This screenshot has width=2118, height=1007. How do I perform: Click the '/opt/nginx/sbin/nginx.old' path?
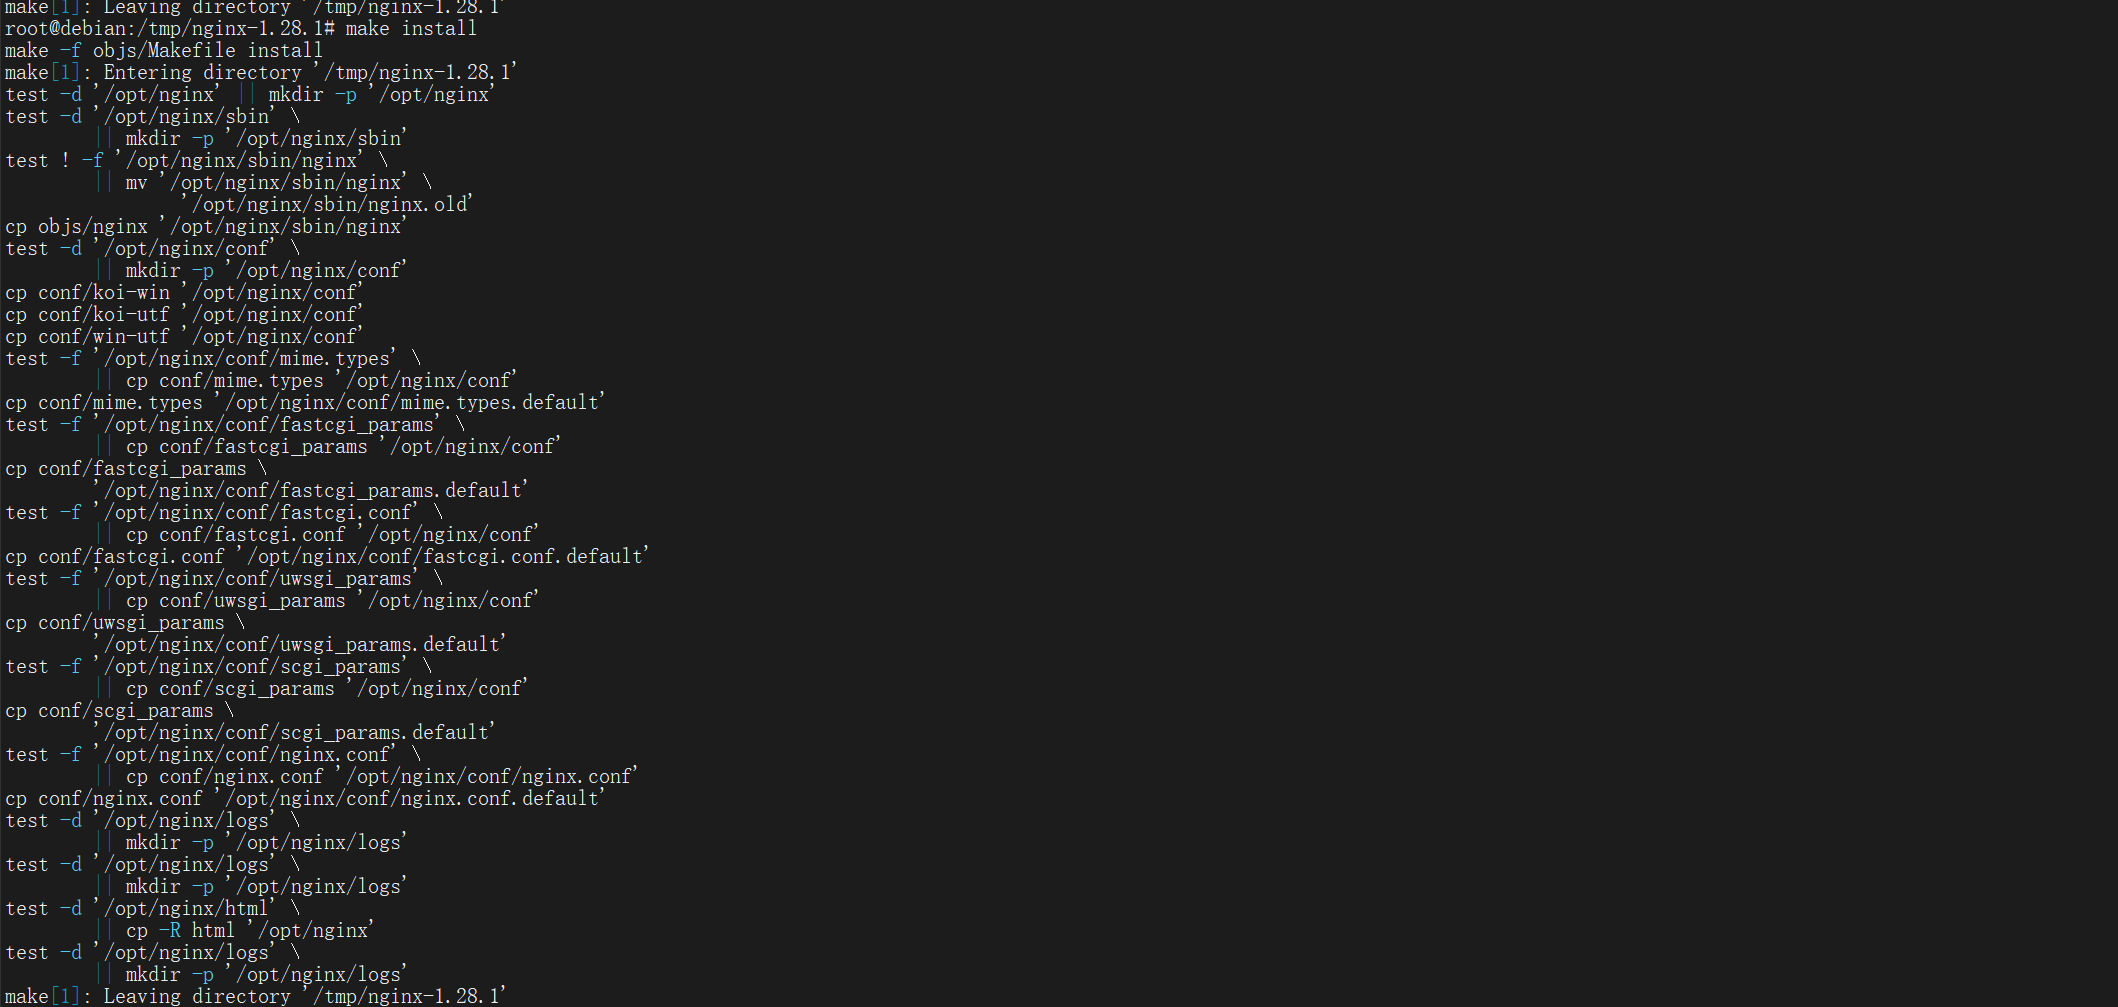pyautogui.click(x=331, y=205)
